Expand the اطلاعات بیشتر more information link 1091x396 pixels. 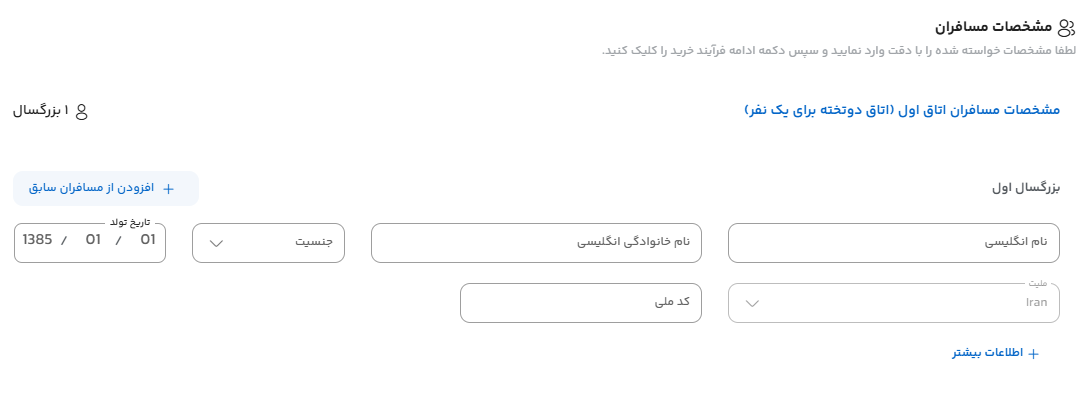pyautogui.click(x=996, y=353)
